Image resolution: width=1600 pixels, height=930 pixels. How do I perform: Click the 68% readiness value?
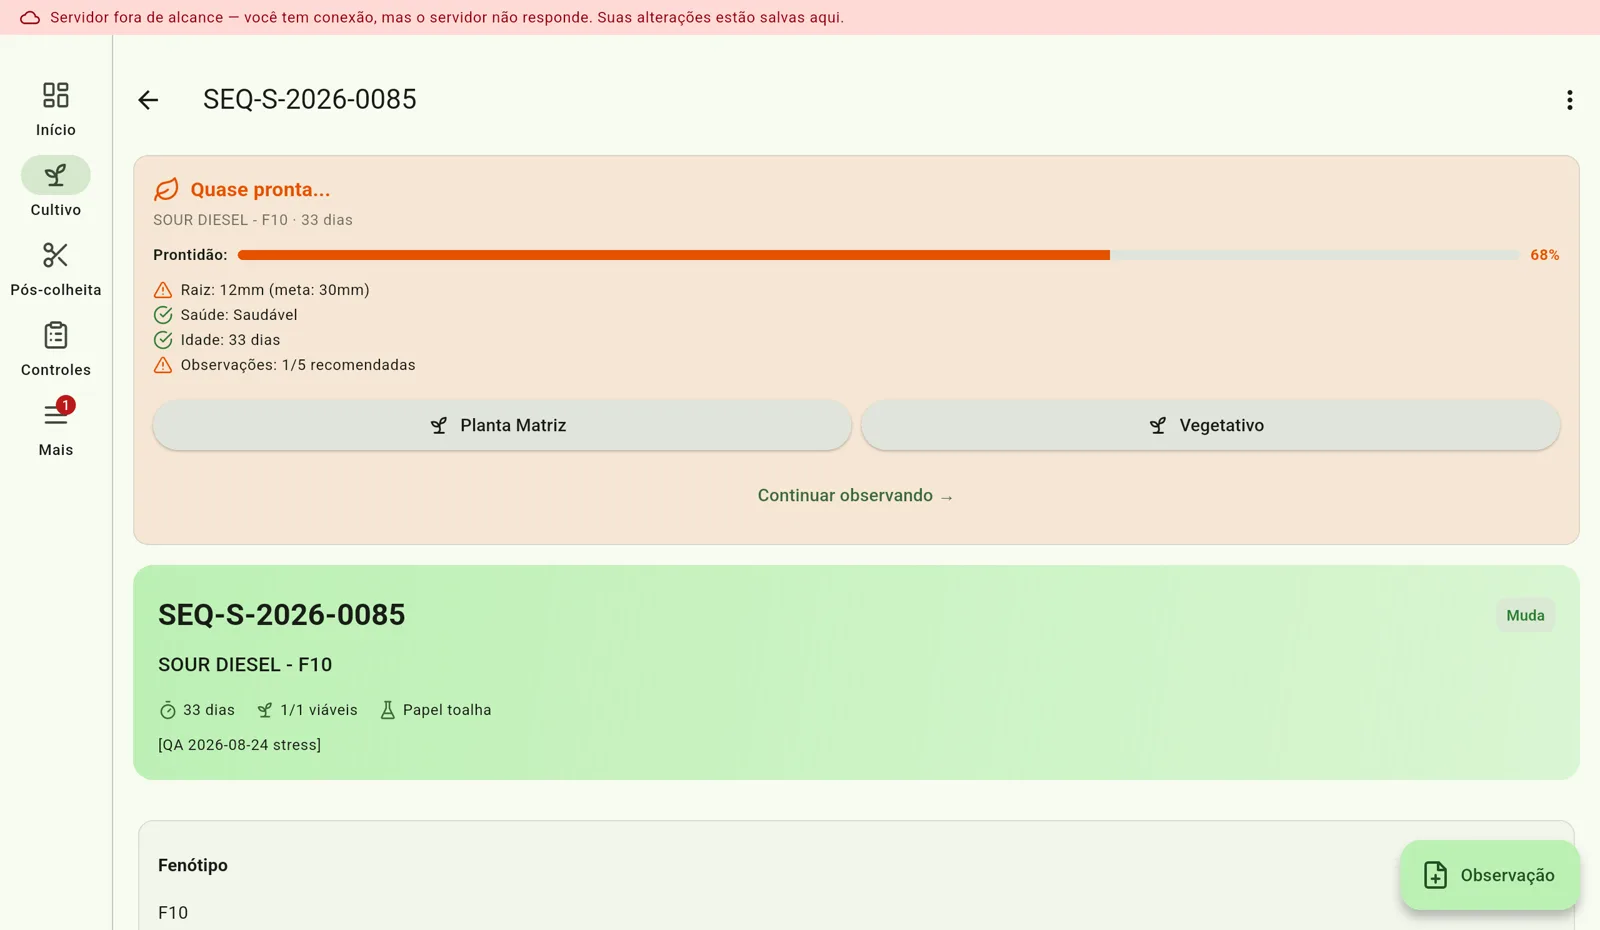pos(1544,255)
